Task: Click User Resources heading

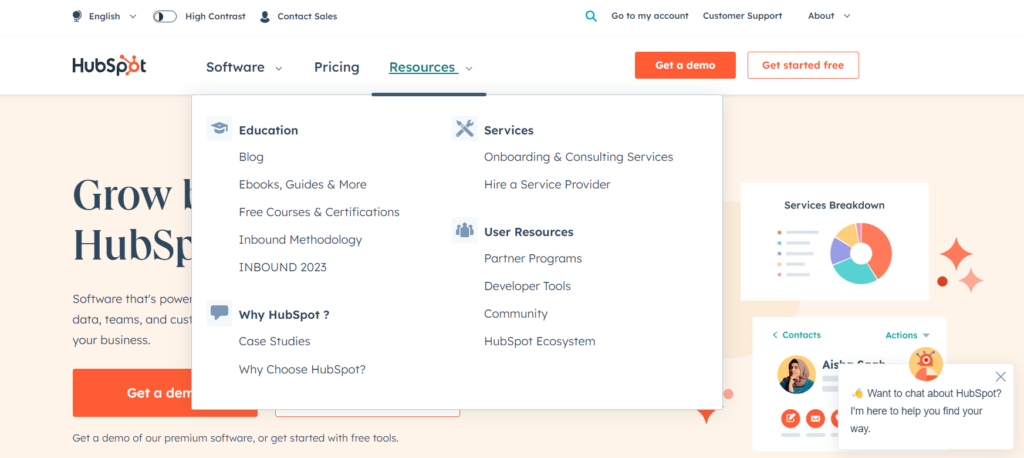Action: (528, 232)
